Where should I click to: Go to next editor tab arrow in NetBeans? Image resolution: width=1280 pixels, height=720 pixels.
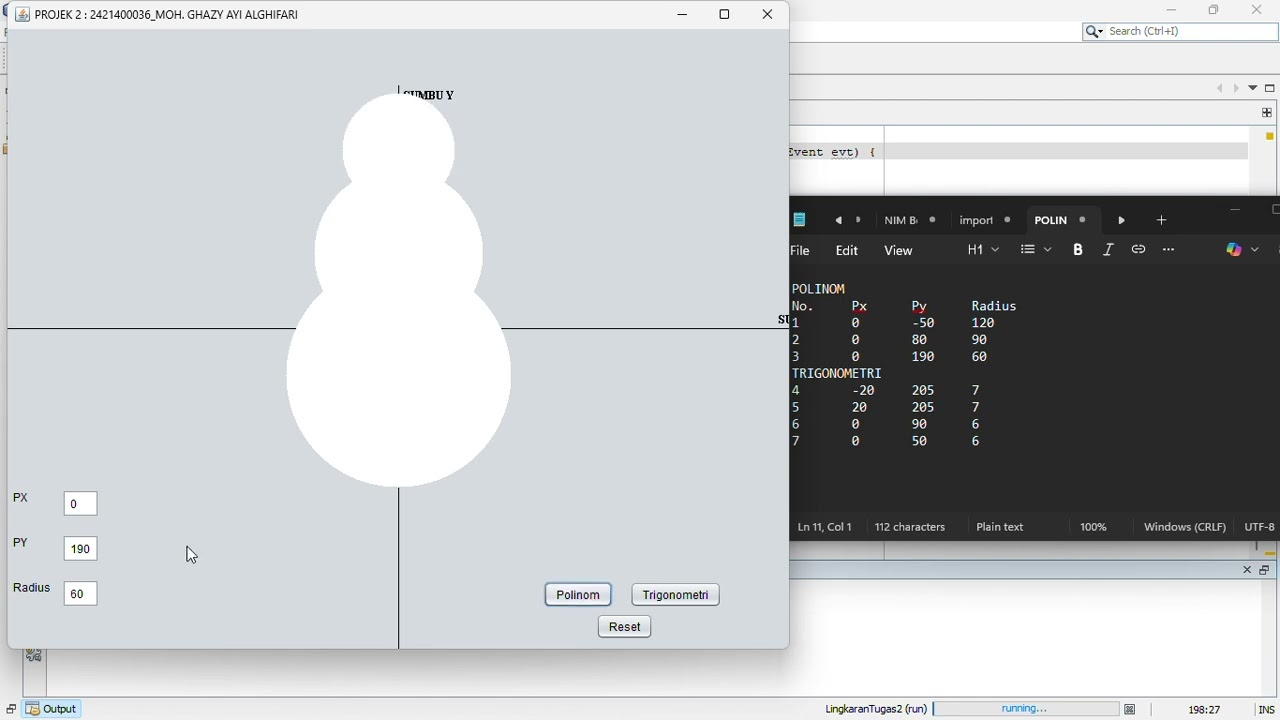click(1236, 88)
